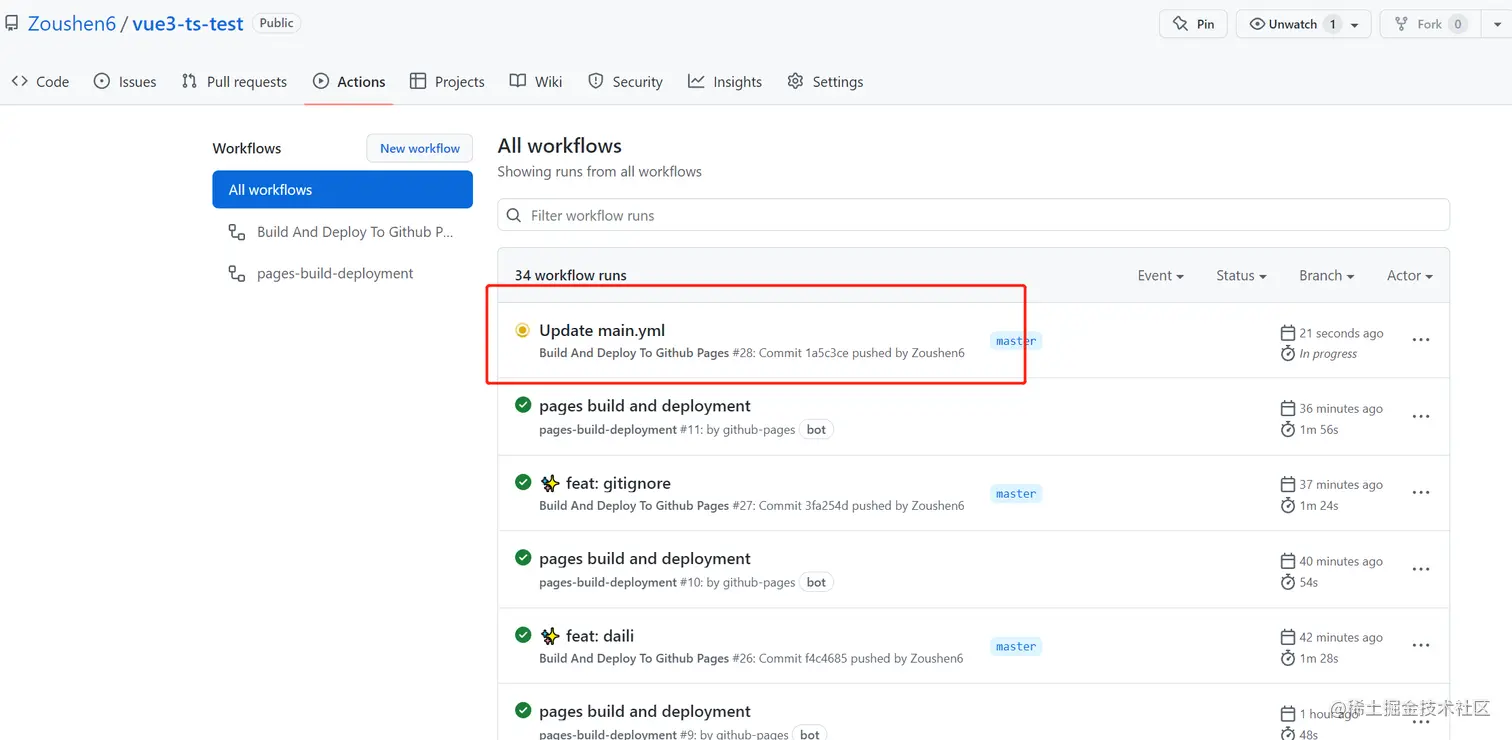This screenshot has height=740, width=1512.
Task: Click the master branch label on feat: daili run
Action: point(1016,647)
